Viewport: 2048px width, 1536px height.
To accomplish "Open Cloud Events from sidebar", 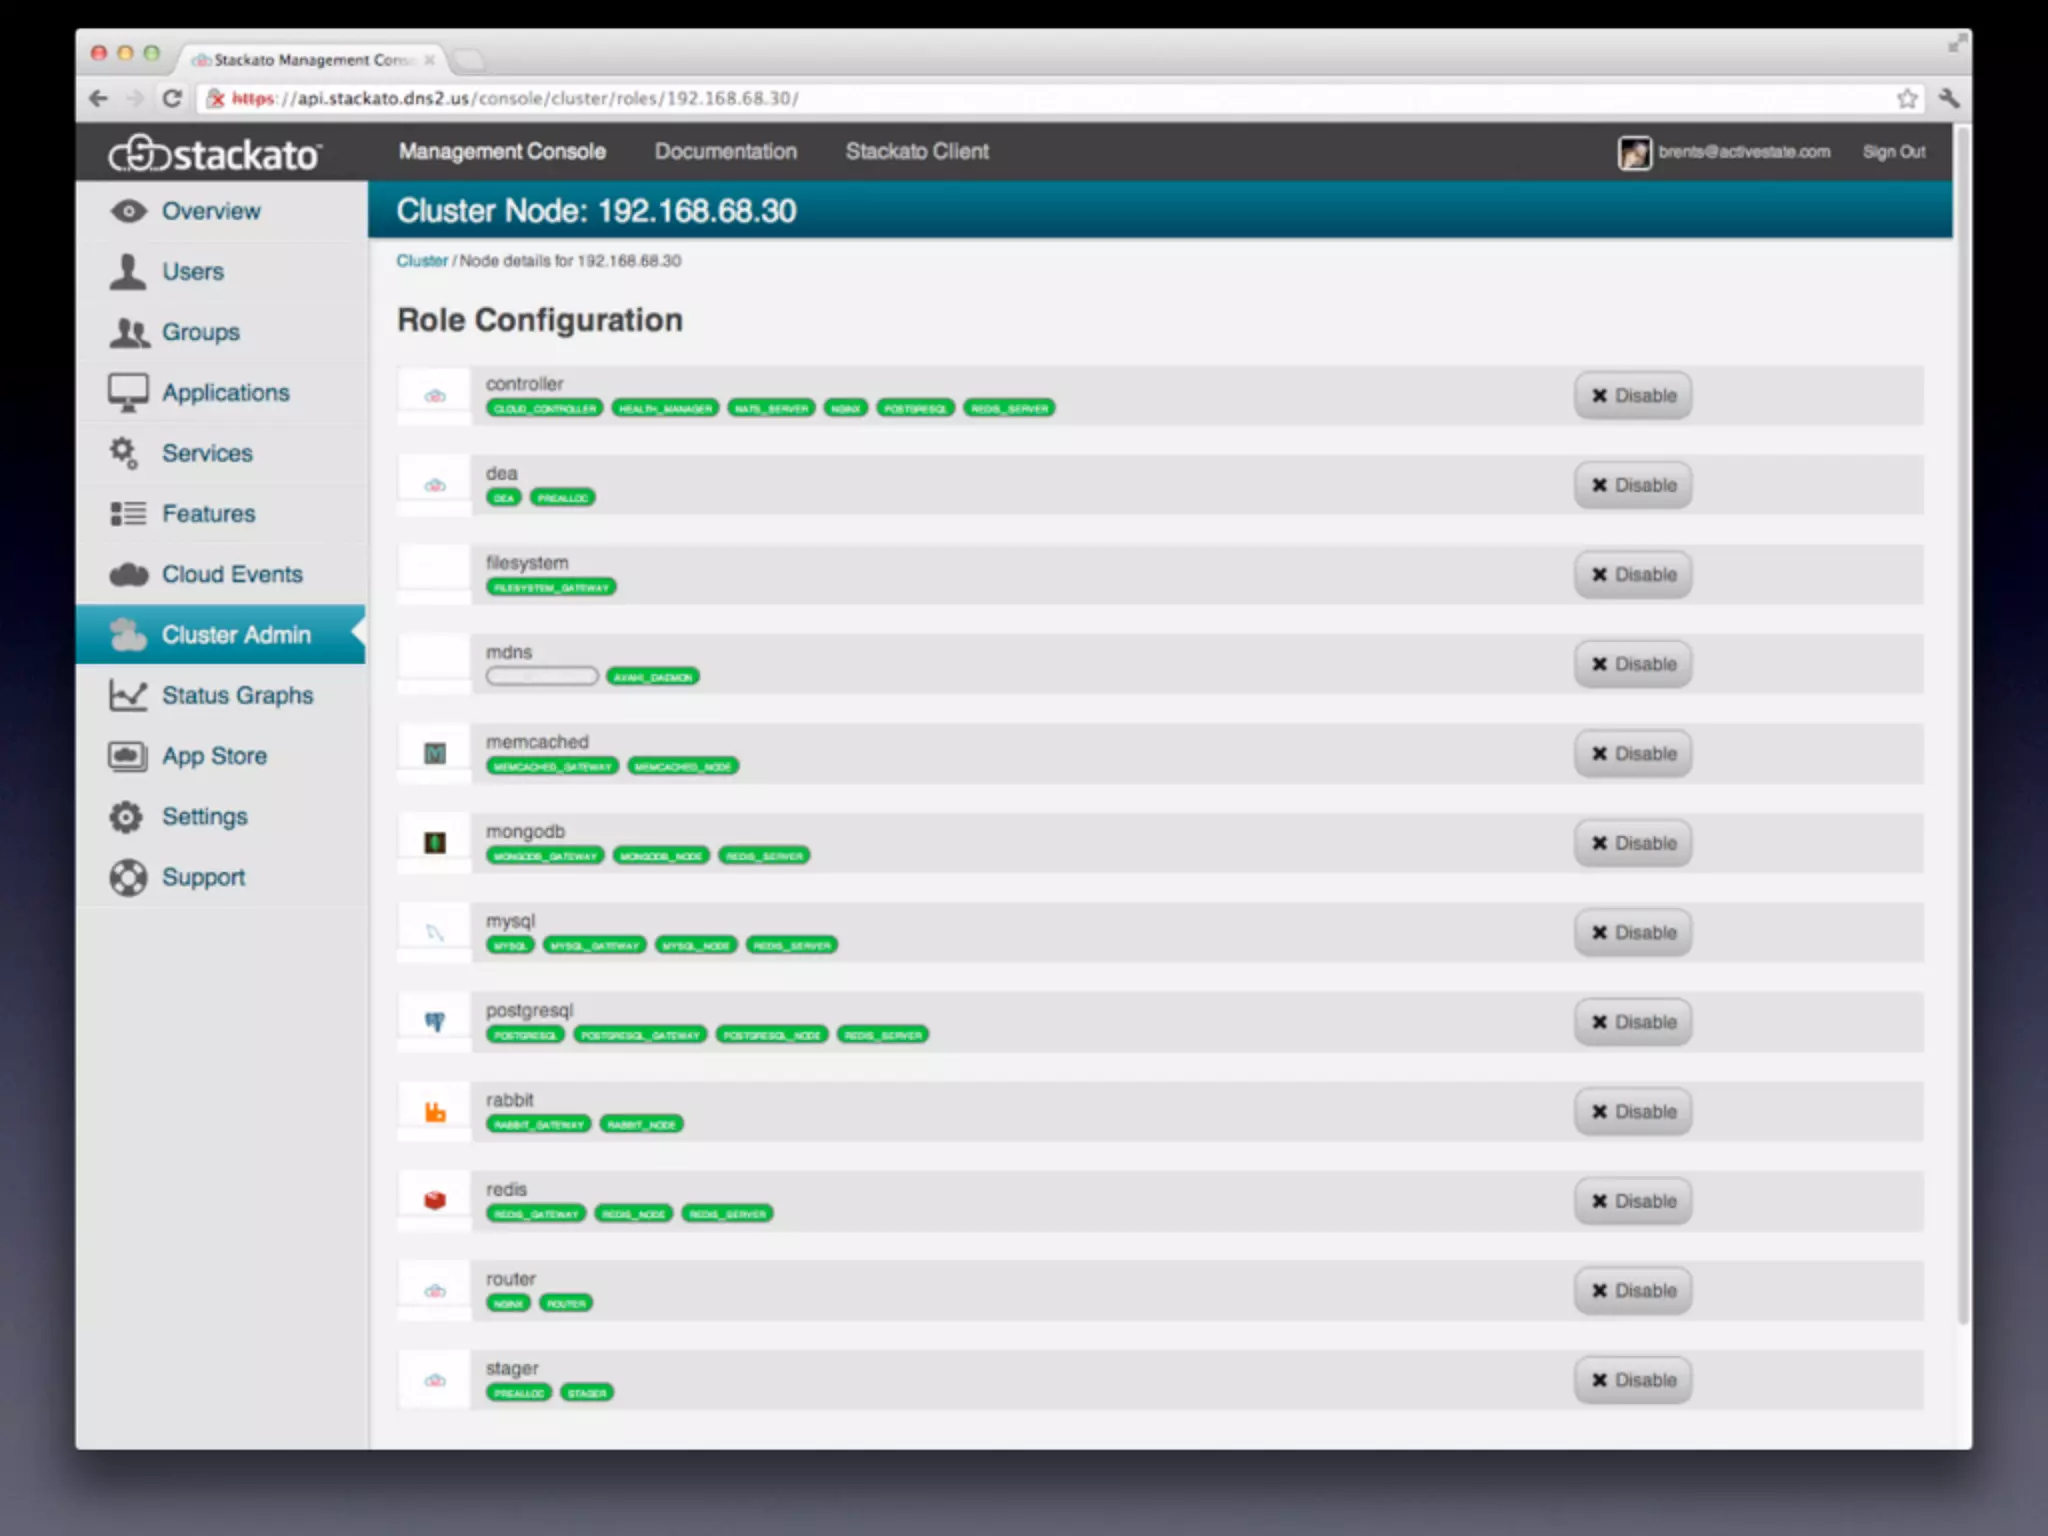I will click(x=231, y=574).
